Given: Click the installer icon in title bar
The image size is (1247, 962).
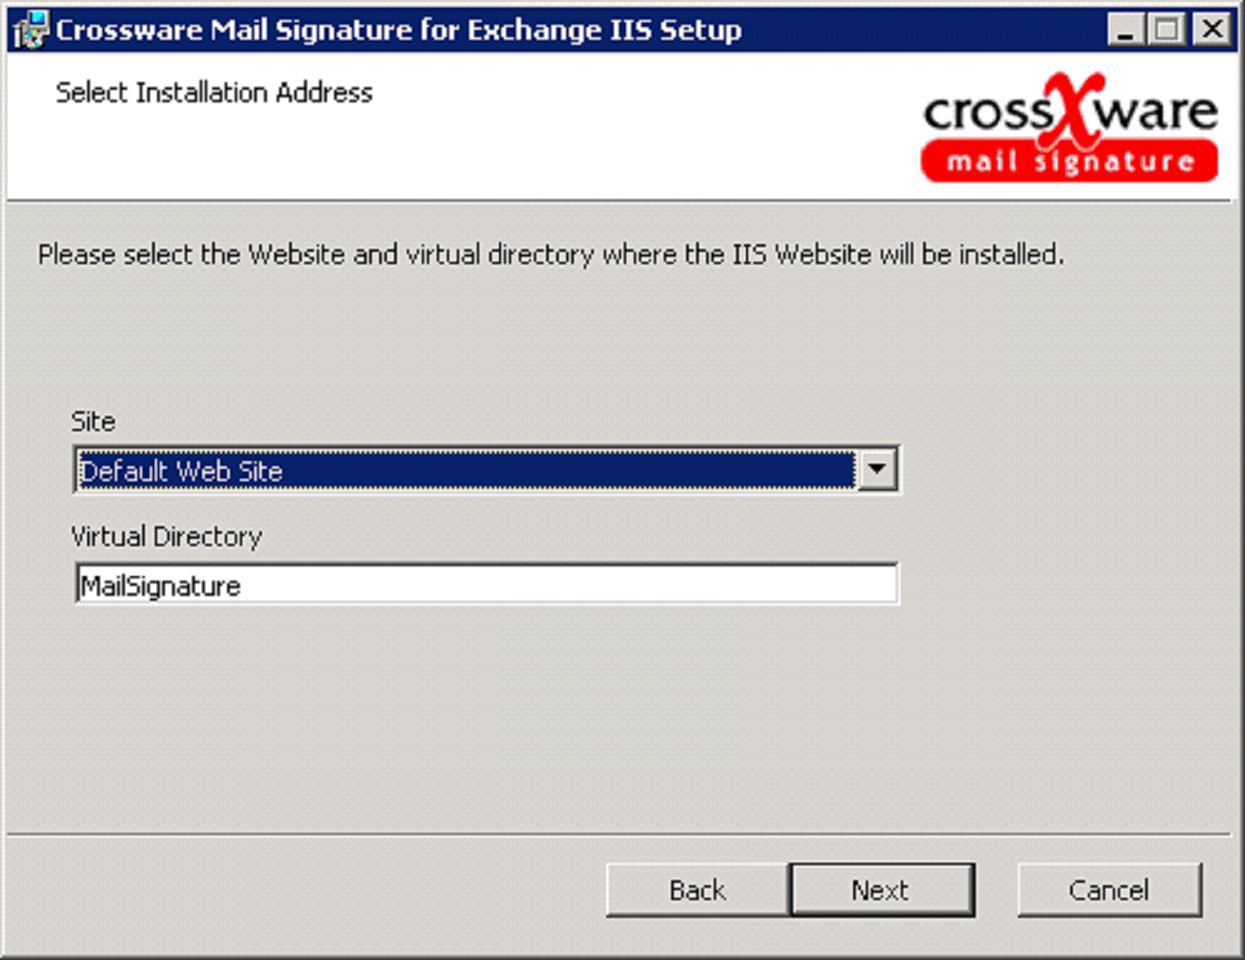Looking at the screenshot, I should pyautogui.click(x=30, y=29).
